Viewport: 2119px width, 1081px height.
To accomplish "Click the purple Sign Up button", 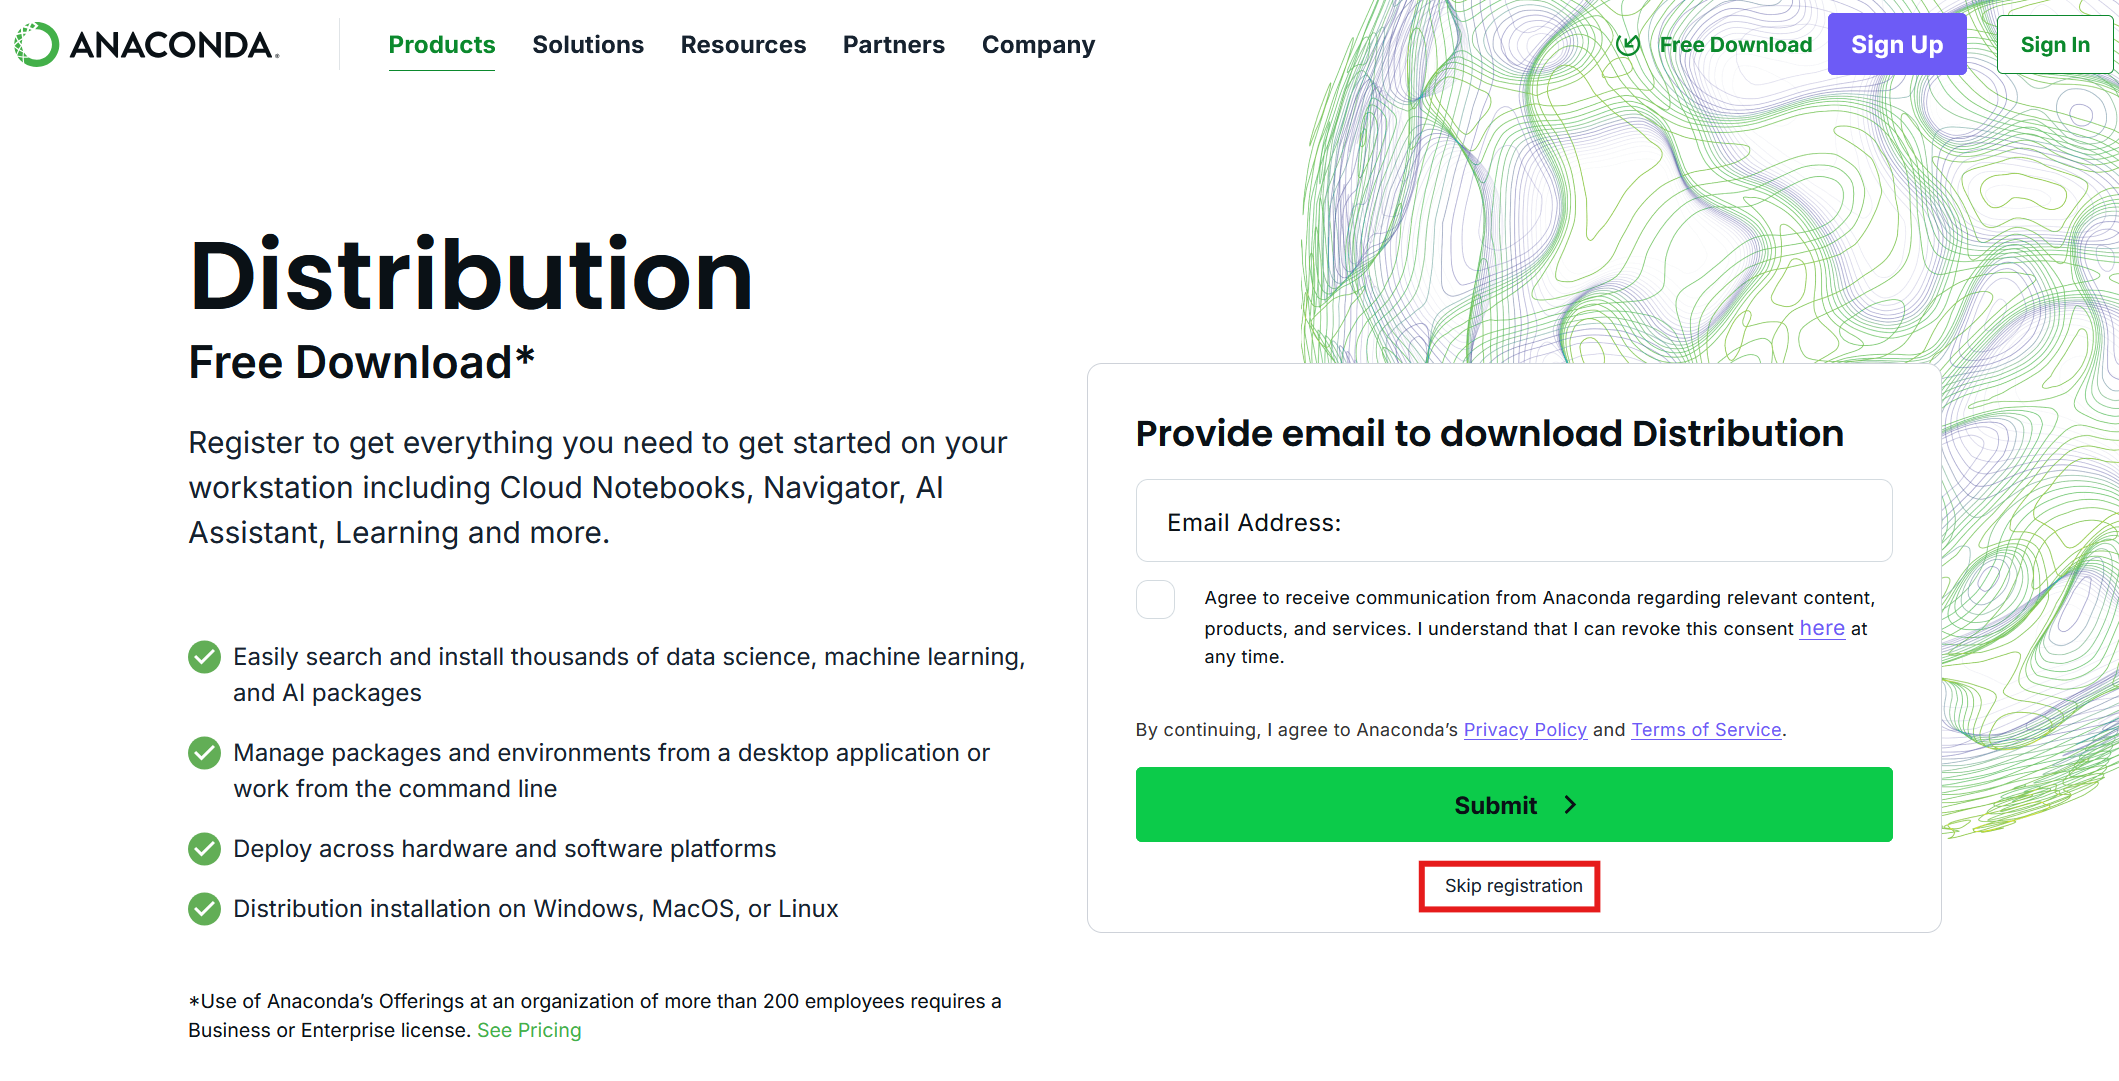I will [x=1896, y=45].
